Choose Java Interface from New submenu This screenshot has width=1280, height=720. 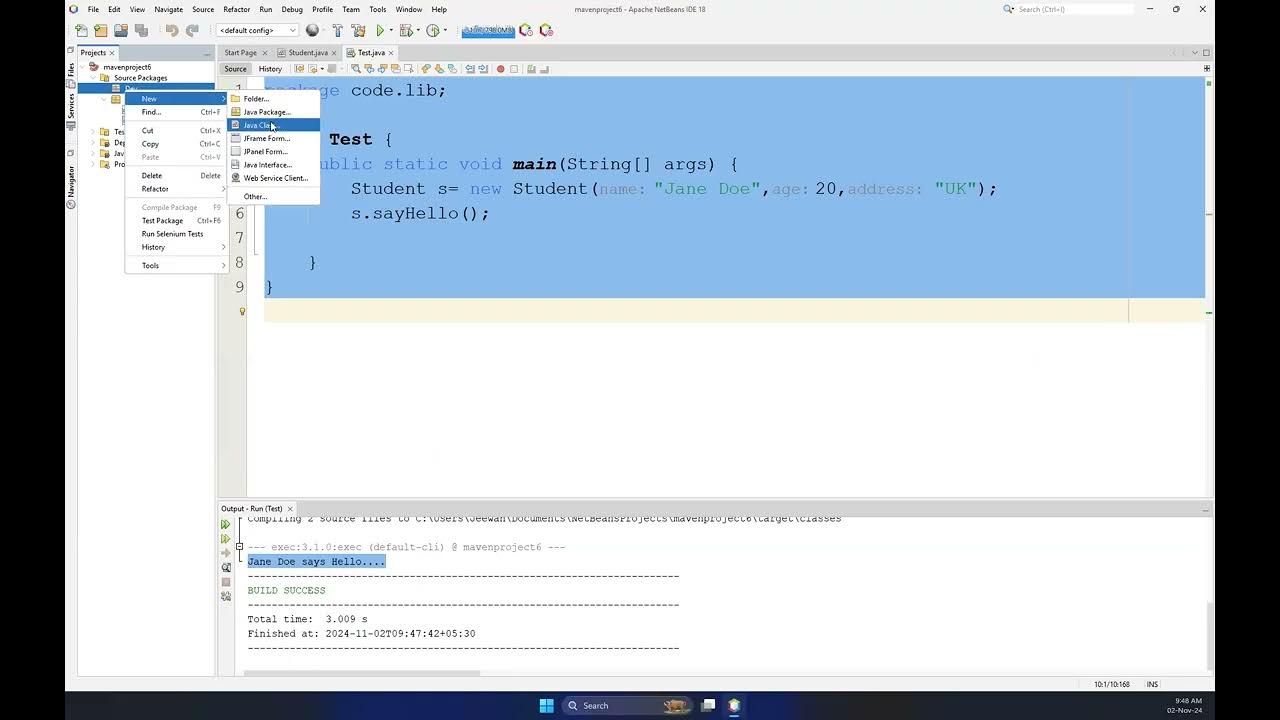click(x=274, y=165)
